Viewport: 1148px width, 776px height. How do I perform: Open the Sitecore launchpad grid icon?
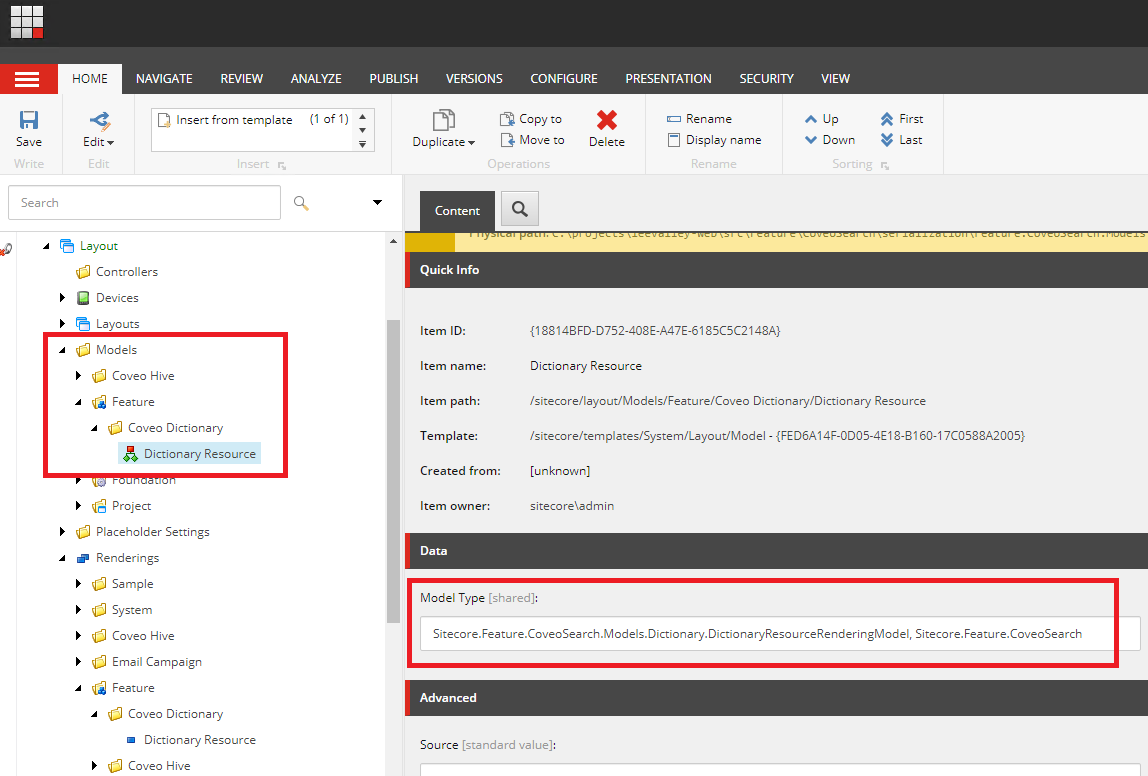[x=27, y=21]
